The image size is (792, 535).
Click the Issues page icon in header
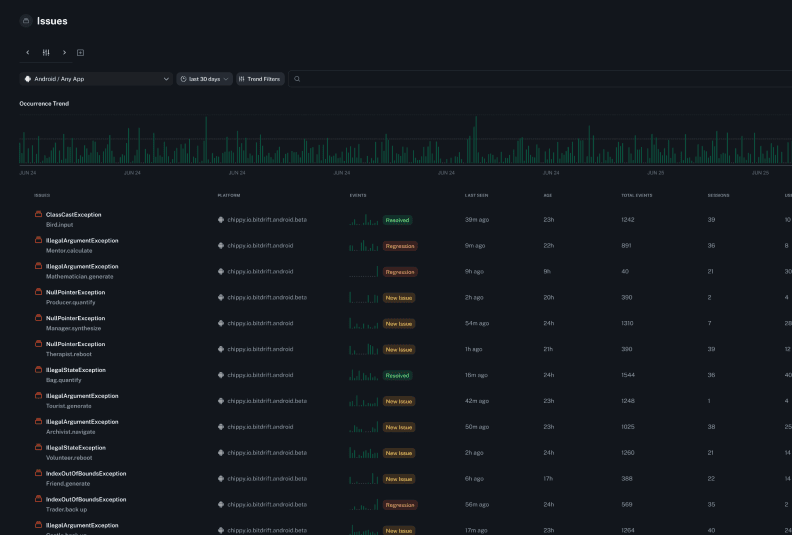pyautogui.click(x=25, y=20)
